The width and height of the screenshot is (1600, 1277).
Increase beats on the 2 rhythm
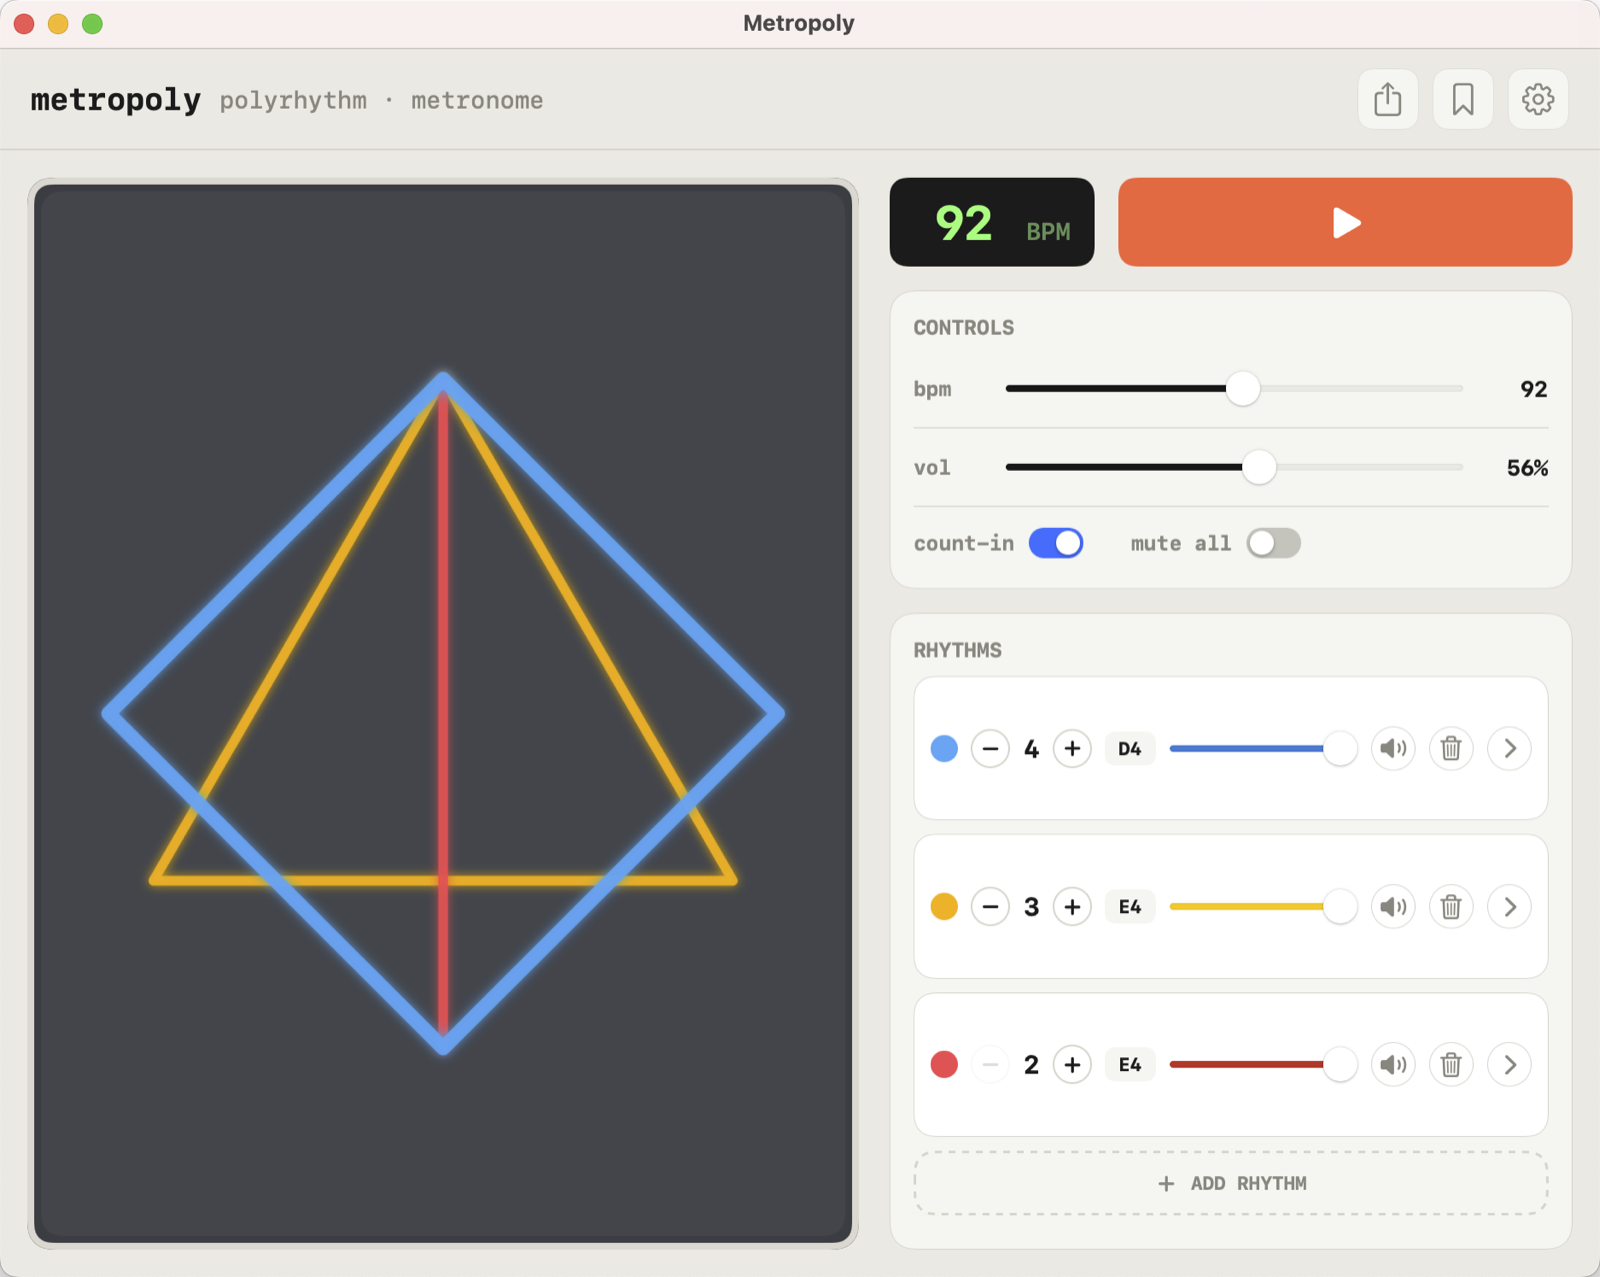click(1072, 1064)
